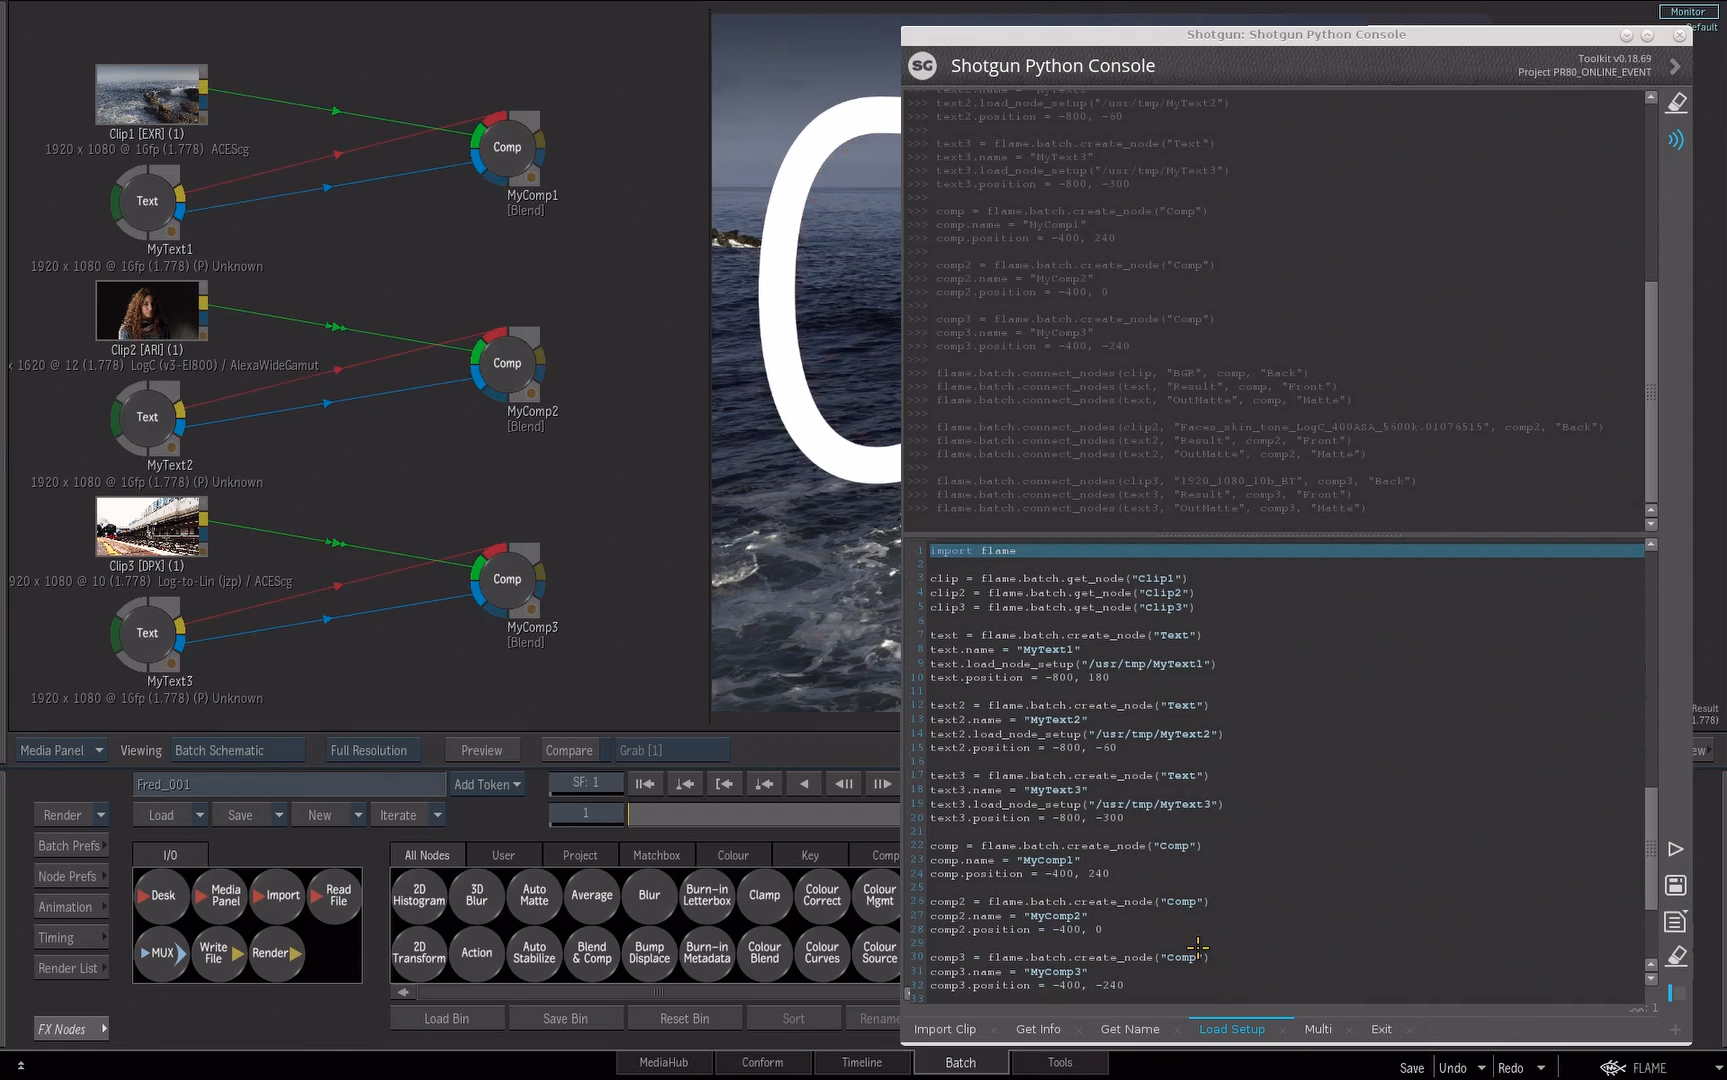1727x1080 pixels.
Task: Click the Colour Correct node
Action: [822, 895]
